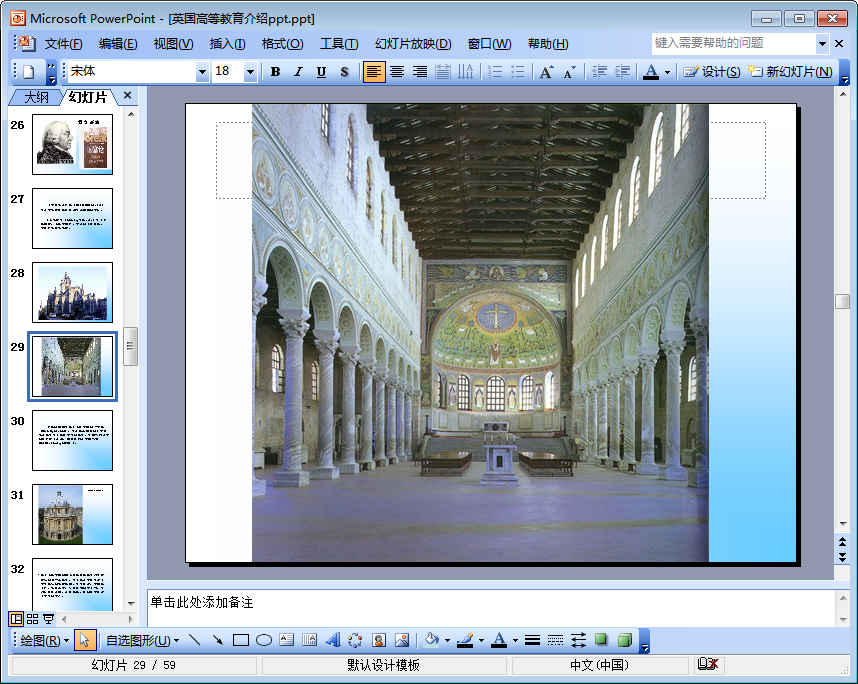This screenshot has width=858, height=684.
Task: Click the 设计(S) Design button
Action: [711, 72]
